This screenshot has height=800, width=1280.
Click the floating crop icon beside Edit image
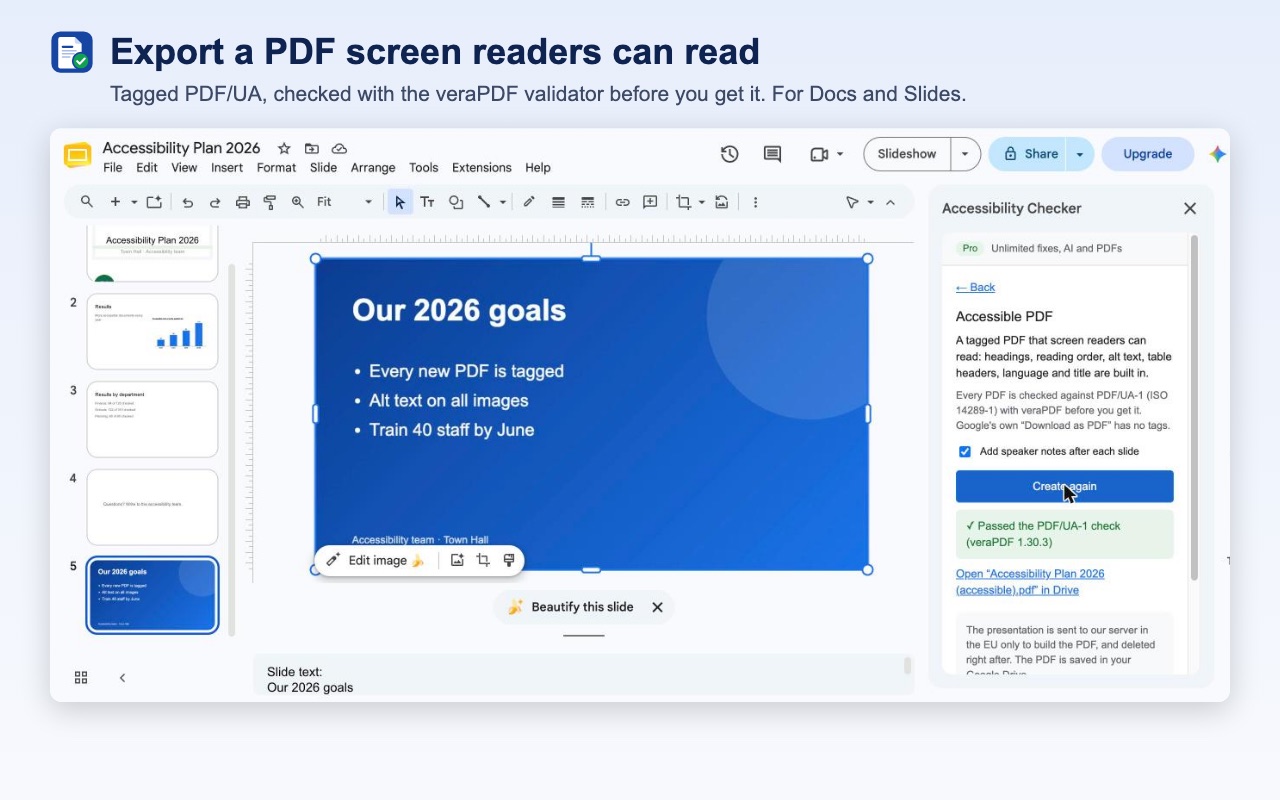(x=483, y=561)
